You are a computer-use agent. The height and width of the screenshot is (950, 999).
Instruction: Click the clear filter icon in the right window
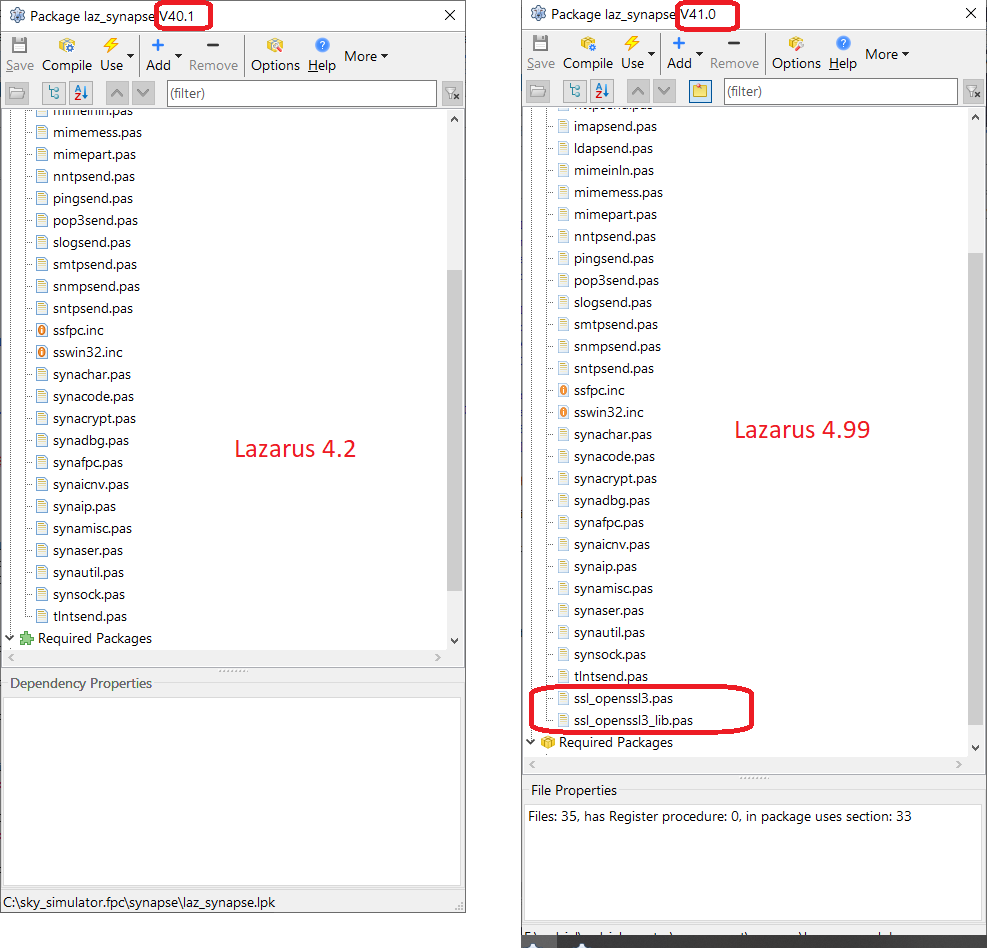973,91
